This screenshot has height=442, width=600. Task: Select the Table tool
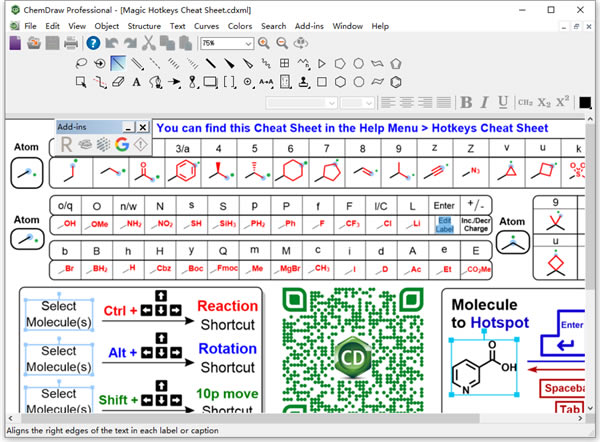tap(285, 63)
